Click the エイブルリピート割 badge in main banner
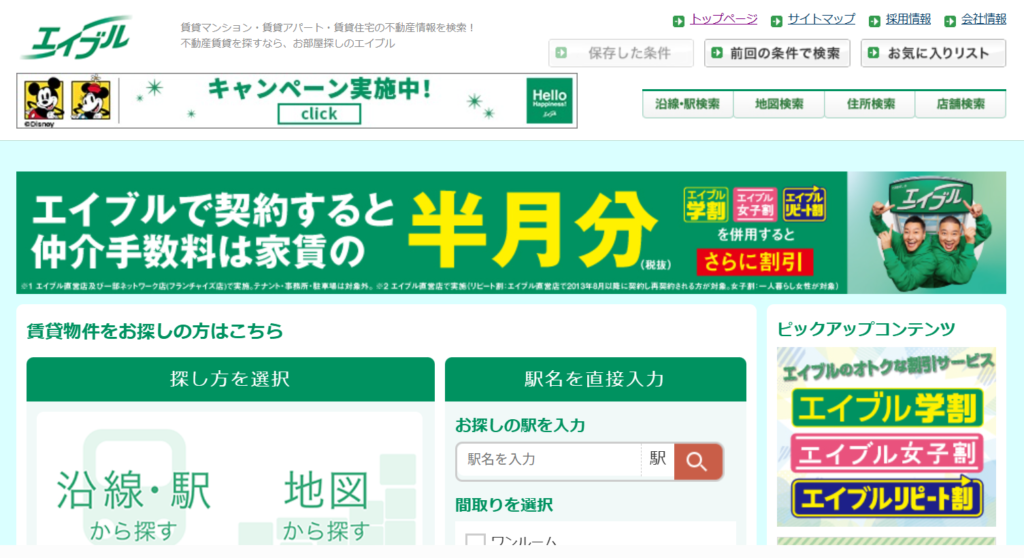Viewport: 1024px width, 558px height. pyautogui.click(x=804, y=205)
